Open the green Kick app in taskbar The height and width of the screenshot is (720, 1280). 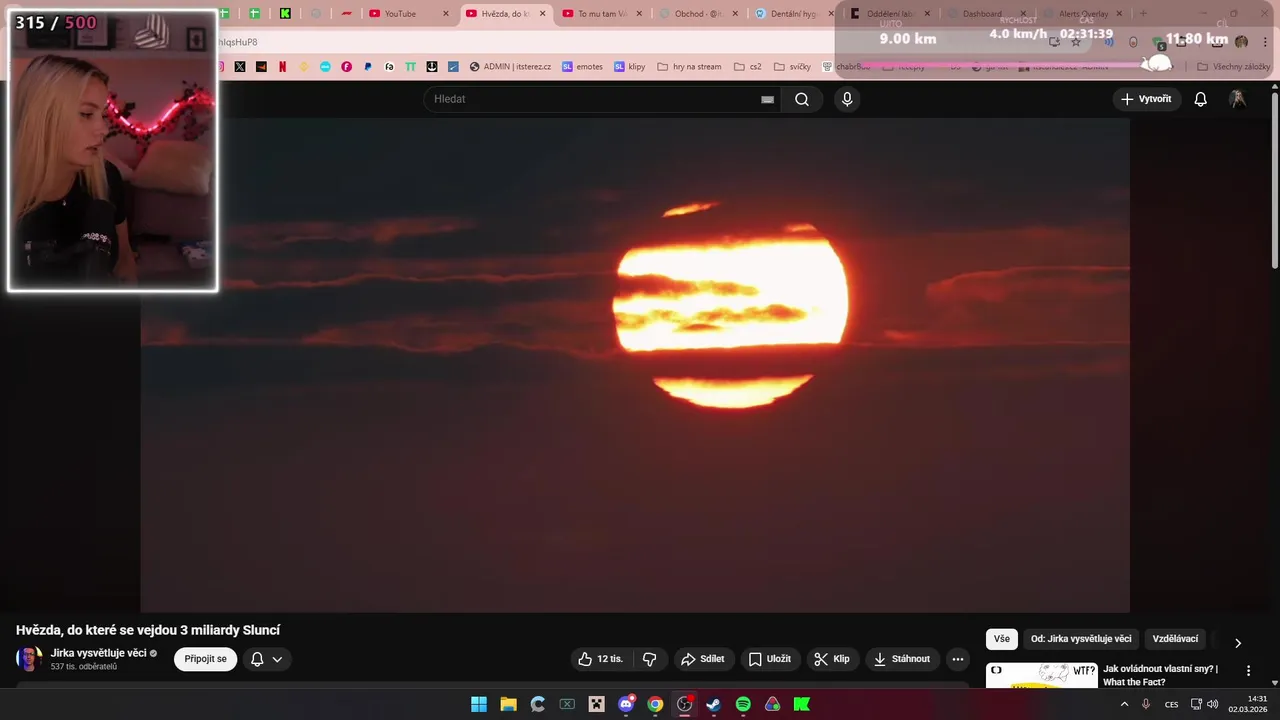click(802, 704)
